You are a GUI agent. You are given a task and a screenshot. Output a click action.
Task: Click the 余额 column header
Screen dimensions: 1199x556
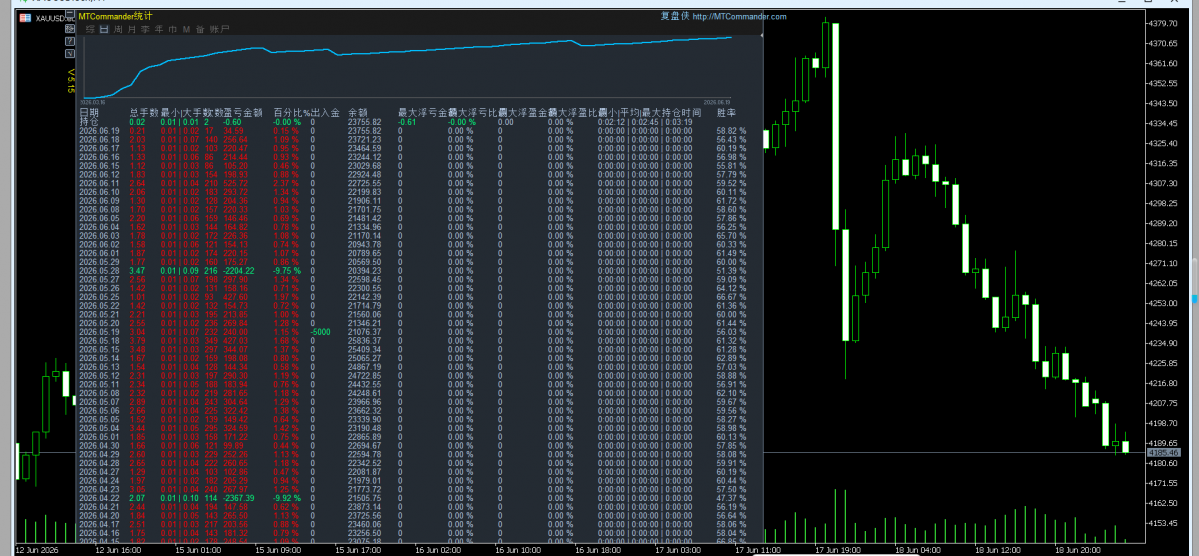pyautogui.click(x=358, y=112)
